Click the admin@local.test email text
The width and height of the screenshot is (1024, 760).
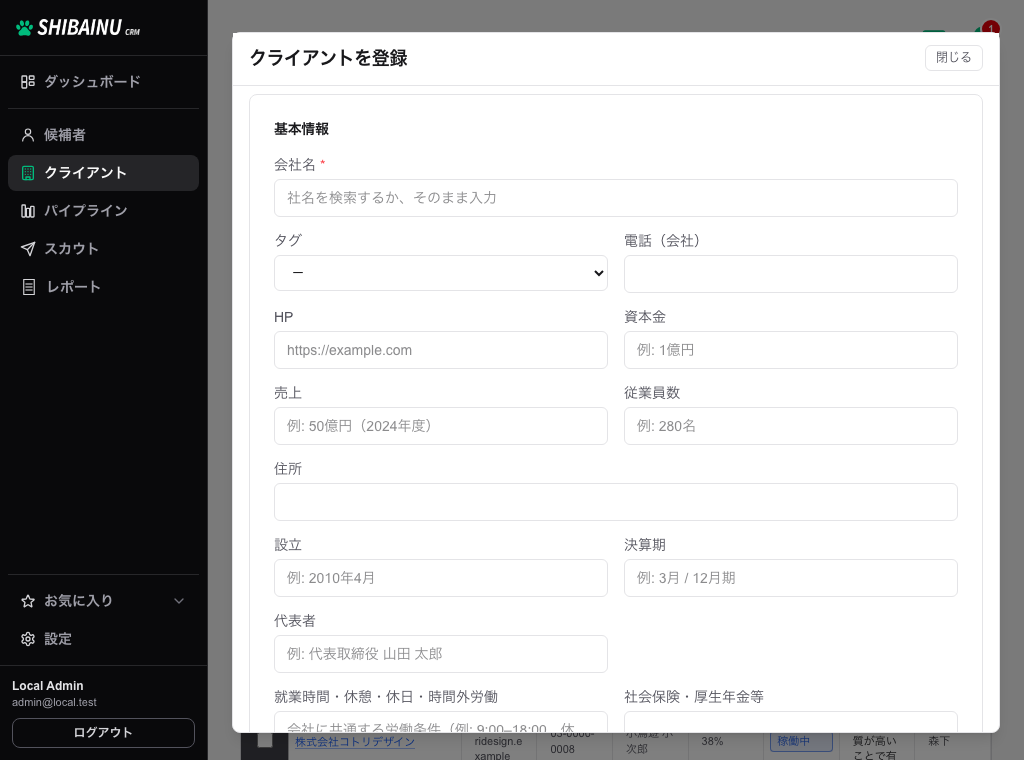[54, 703]
